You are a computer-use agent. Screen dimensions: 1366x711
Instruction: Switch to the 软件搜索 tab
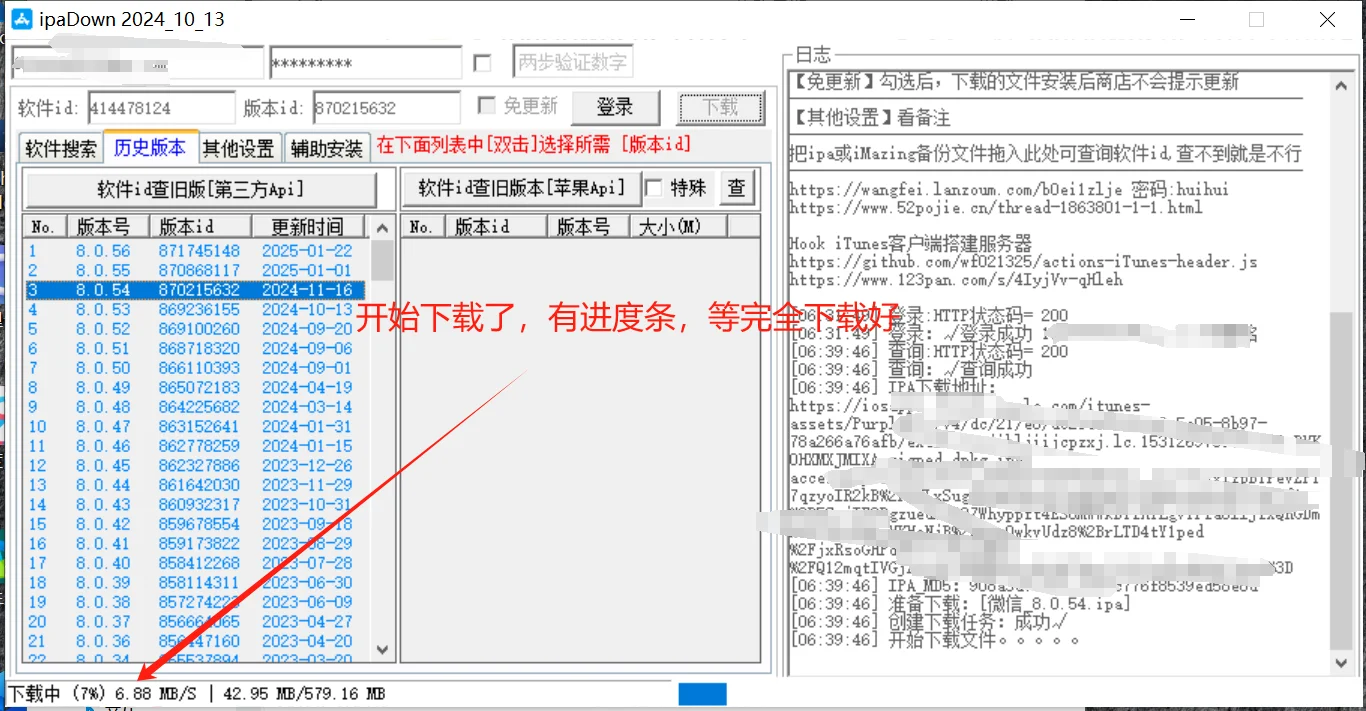point(60,146)
